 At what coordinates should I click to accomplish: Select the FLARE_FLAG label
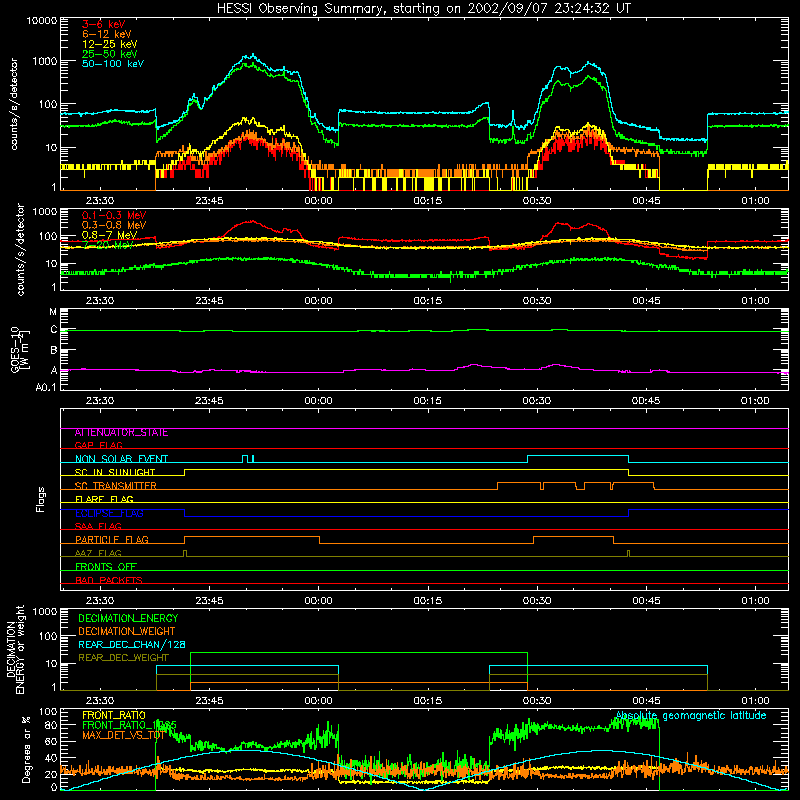pos(104,499)
